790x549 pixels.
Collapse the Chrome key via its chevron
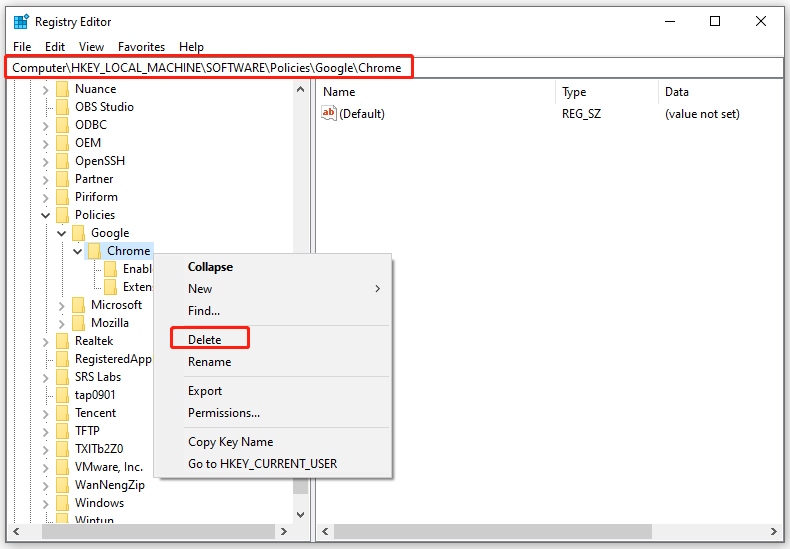pos(78,251)
